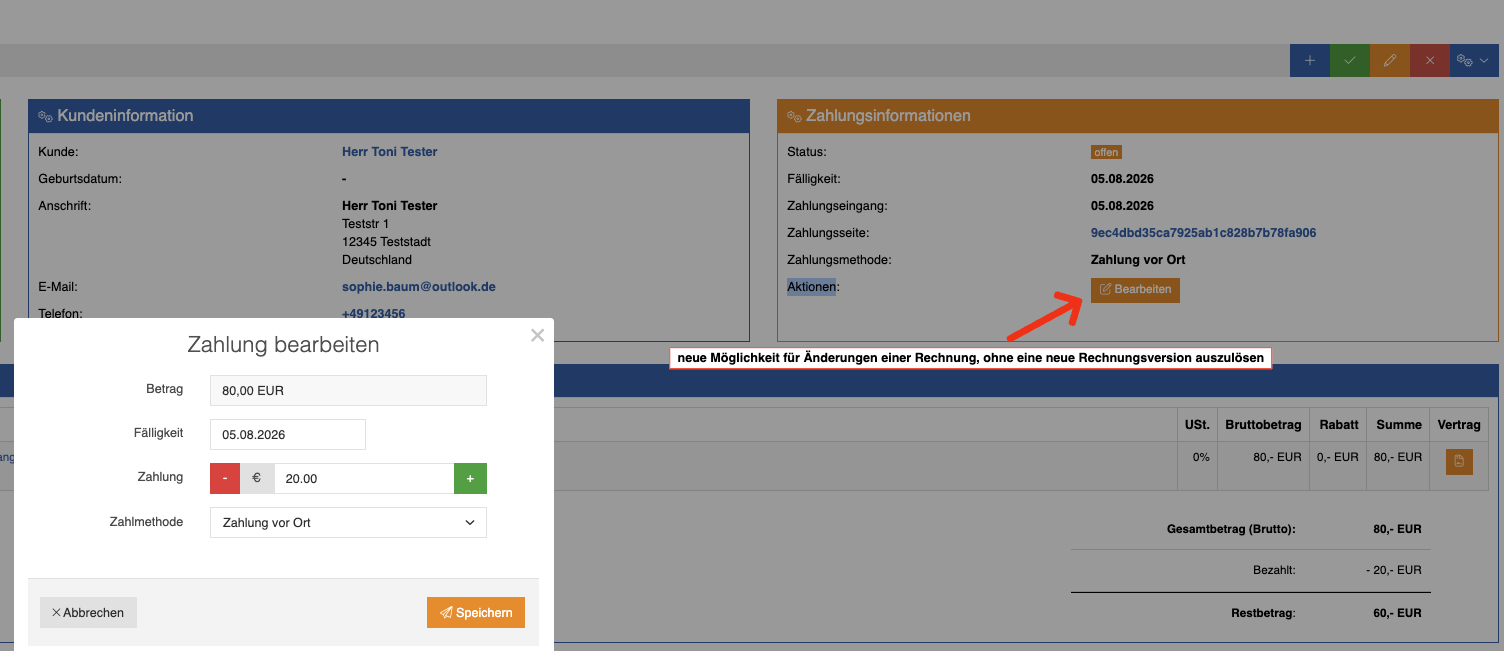
Task: Open the Herr Toni Tester customer link
Action: point(390,152)
